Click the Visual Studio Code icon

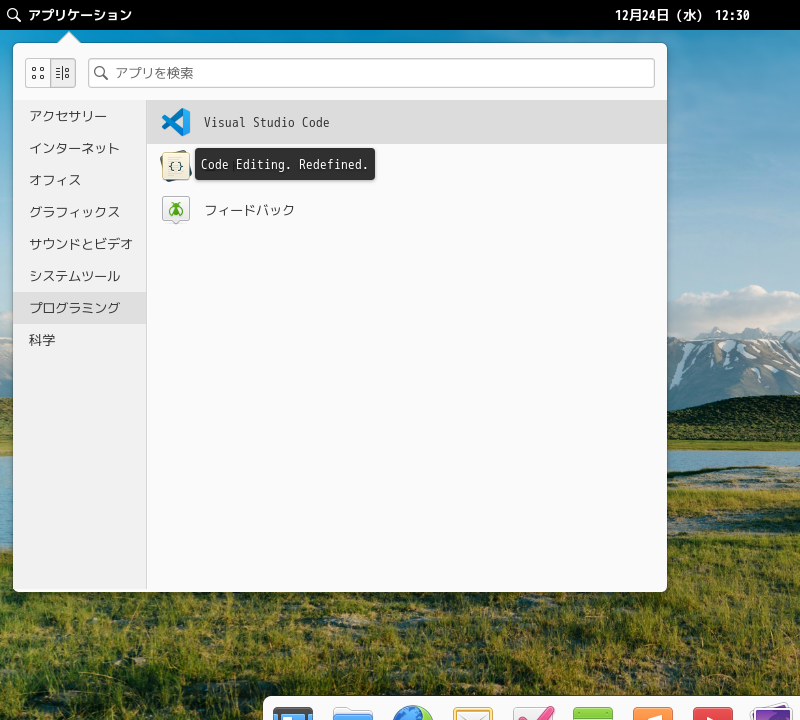176,122
